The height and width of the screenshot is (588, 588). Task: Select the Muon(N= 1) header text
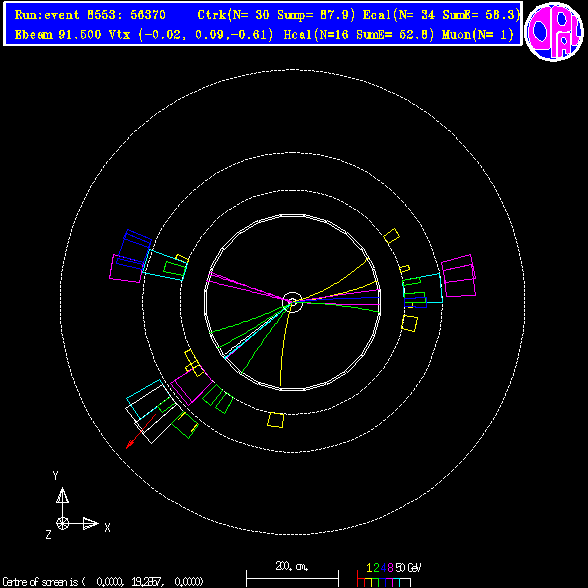(478, 35)
